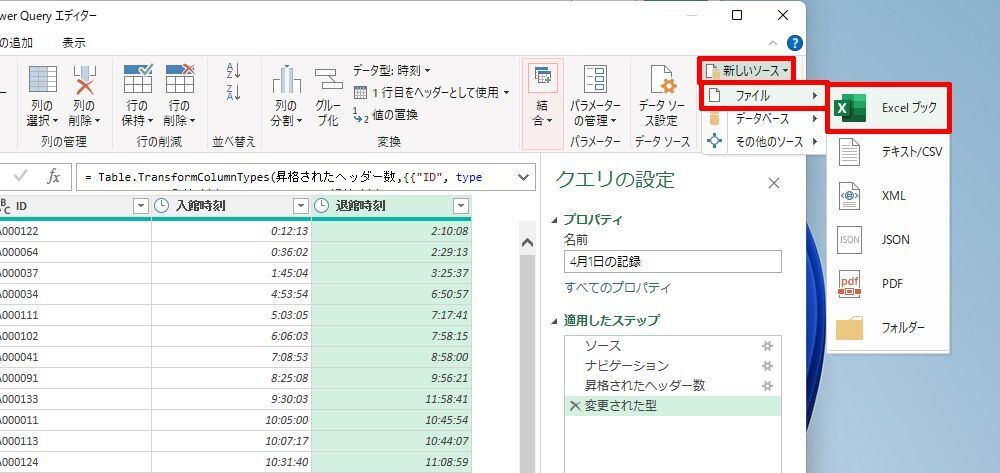
Task: Open the その他のソース submenu item
Action: 763,142
